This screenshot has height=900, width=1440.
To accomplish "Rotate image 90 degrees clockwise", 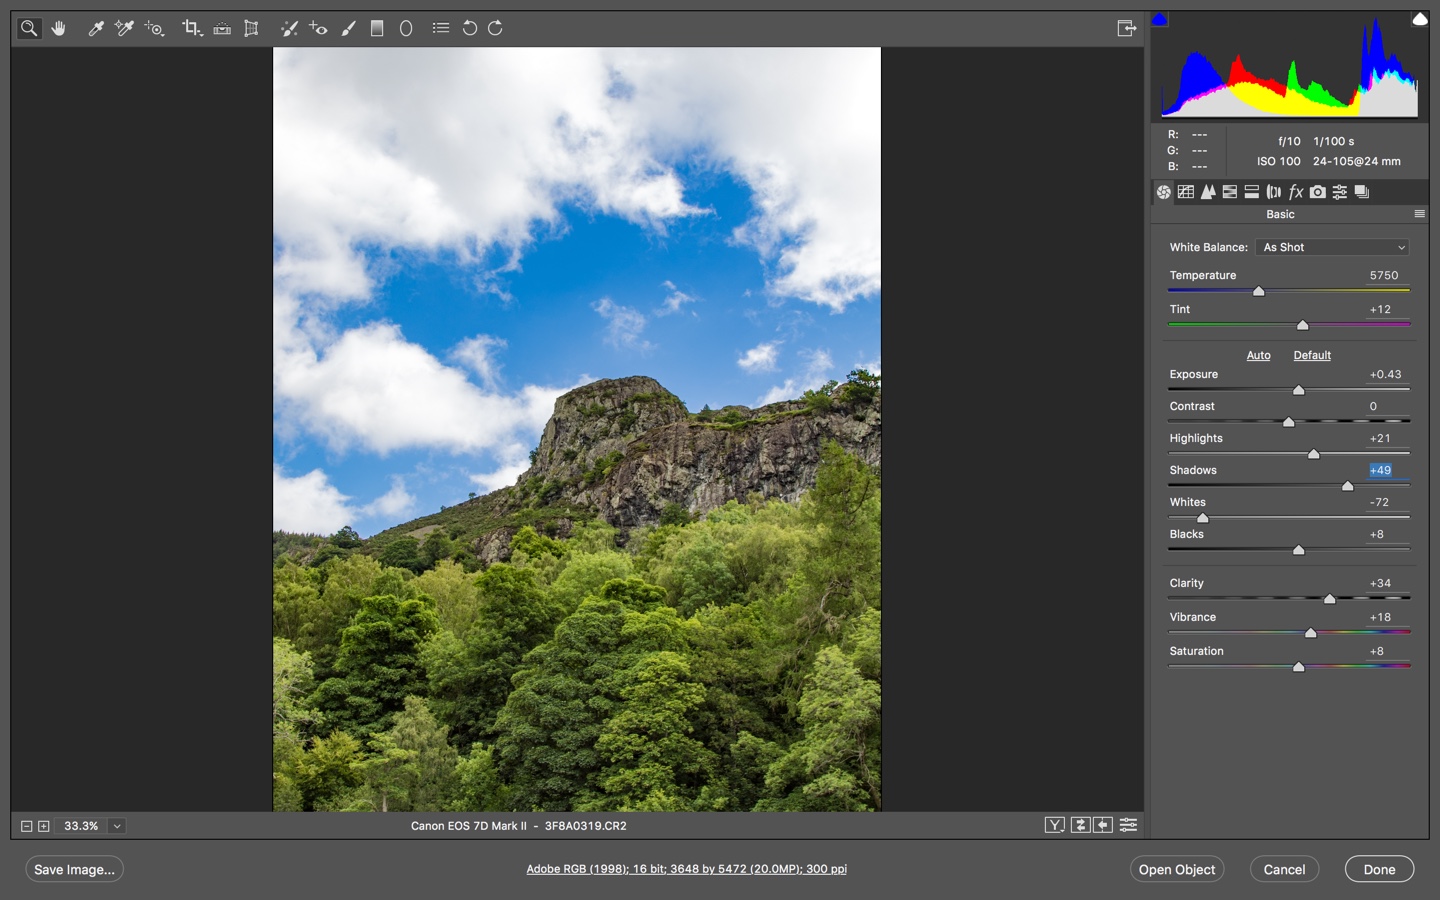I will [x=495, y=28].
